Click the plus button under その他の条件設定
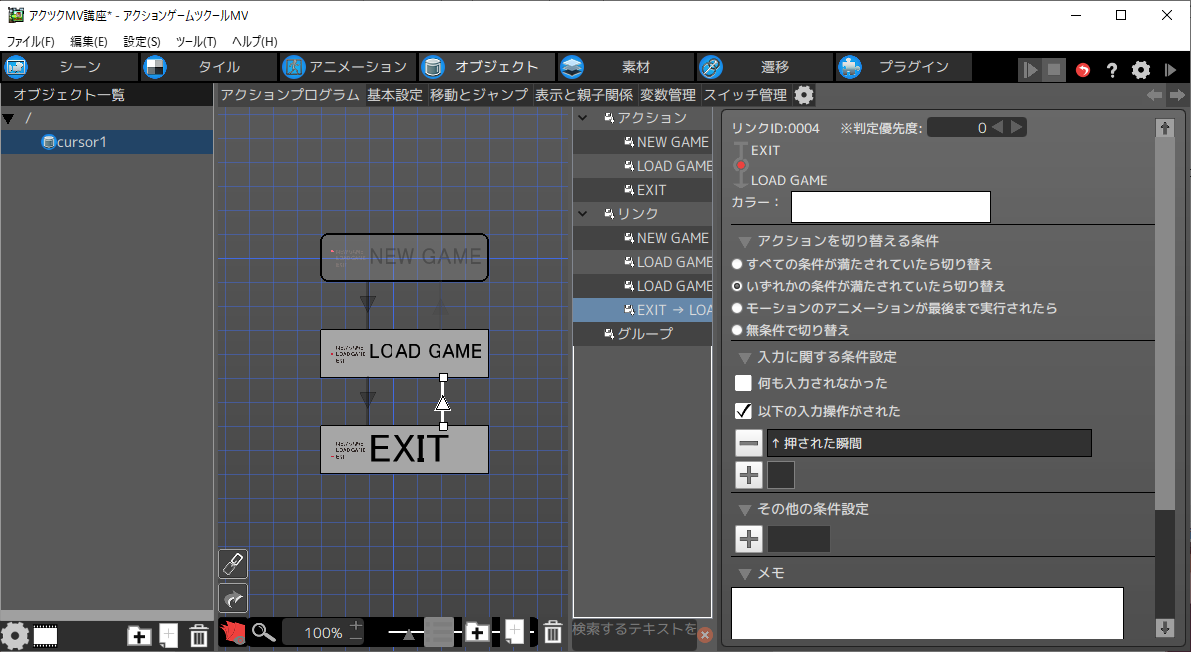The image size is (1191, 652). pos(749,539)
